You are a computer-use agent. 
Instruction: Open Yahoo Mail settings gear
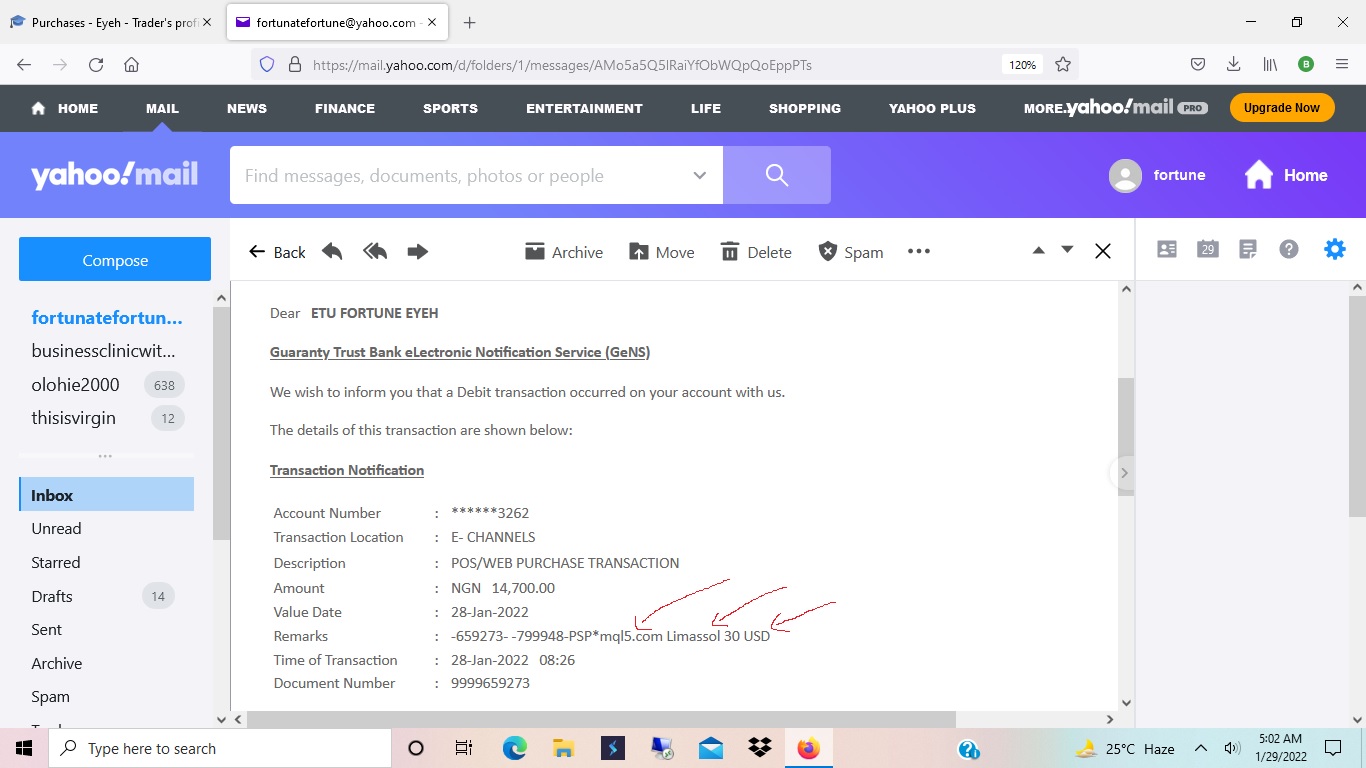pos(1335,249)
